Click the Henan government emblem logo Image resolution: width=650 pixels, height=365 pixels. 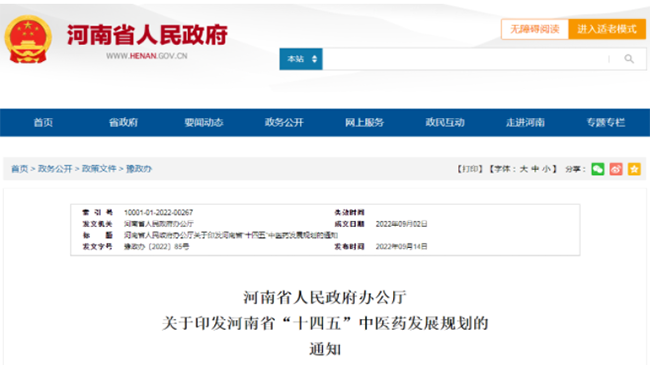pyautogui.click(x=28, y=39)
